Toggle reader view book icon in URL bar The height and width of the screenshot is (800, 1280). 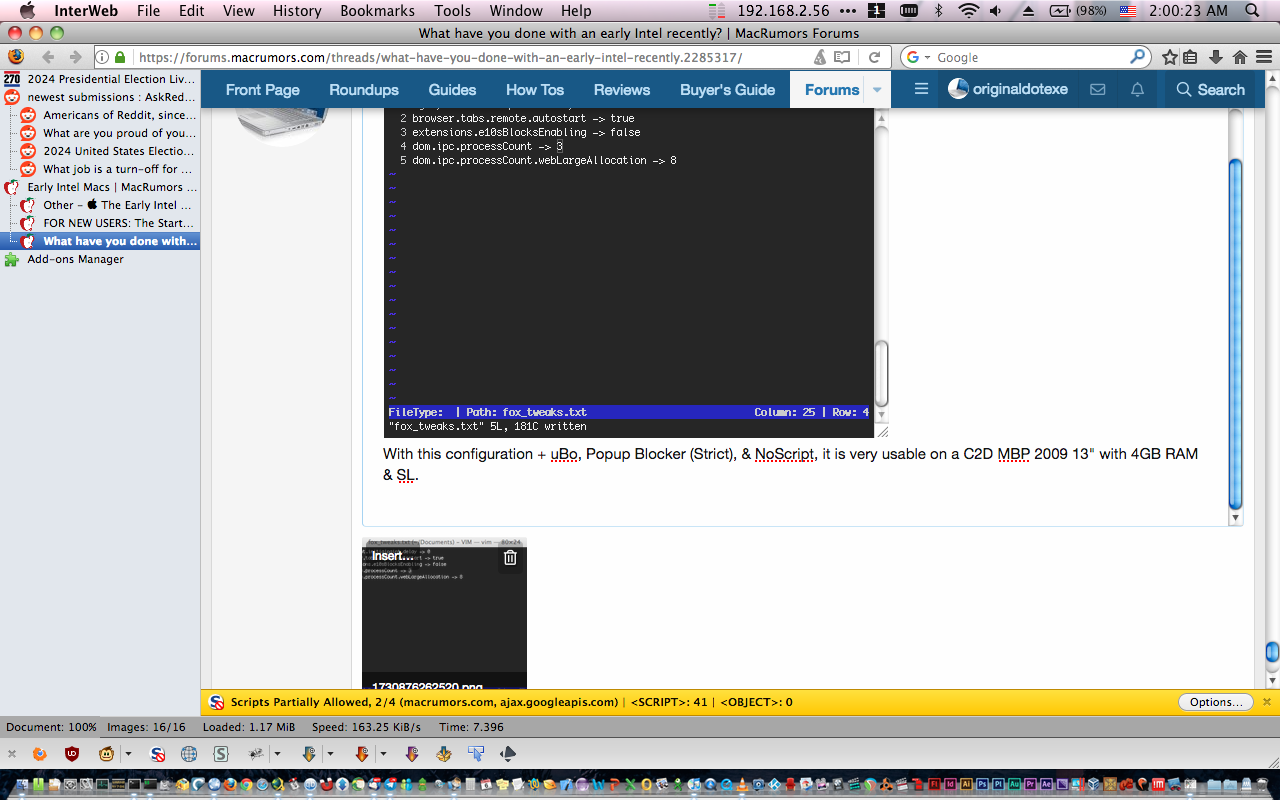pos(843,57)
